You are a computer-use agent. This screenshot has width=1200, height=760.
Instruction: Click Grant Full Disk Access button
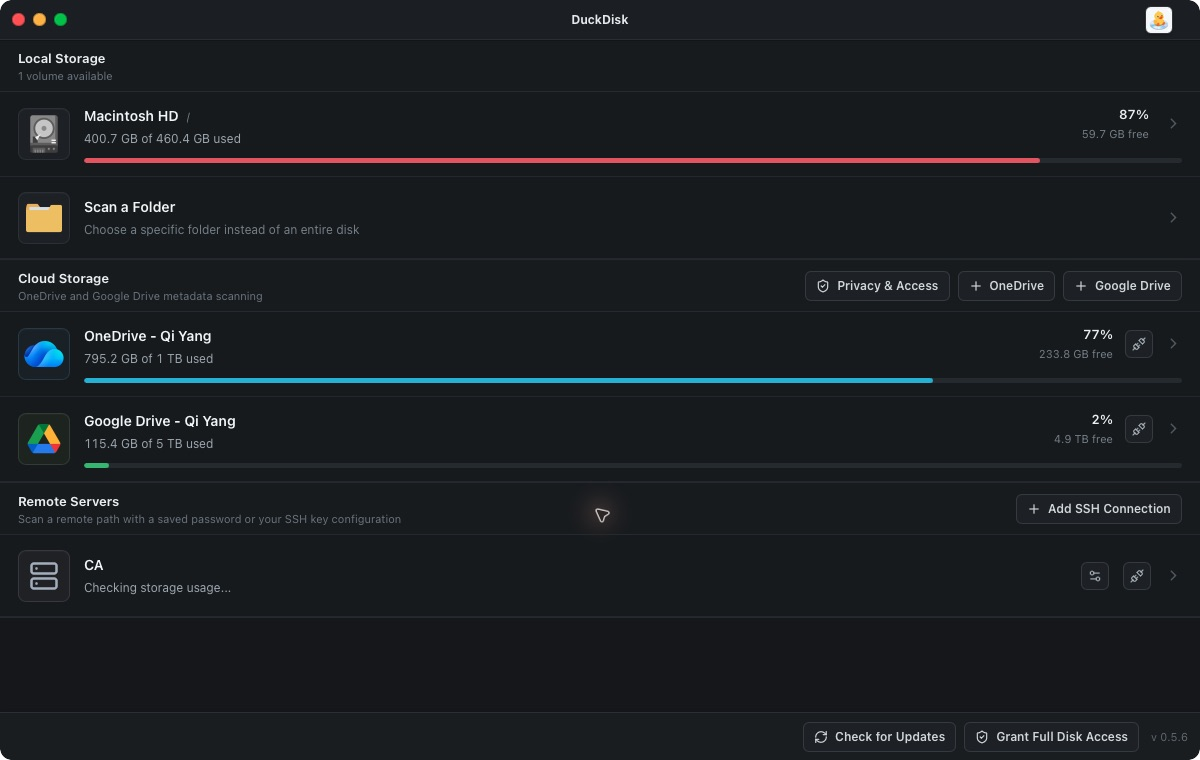1051,737
